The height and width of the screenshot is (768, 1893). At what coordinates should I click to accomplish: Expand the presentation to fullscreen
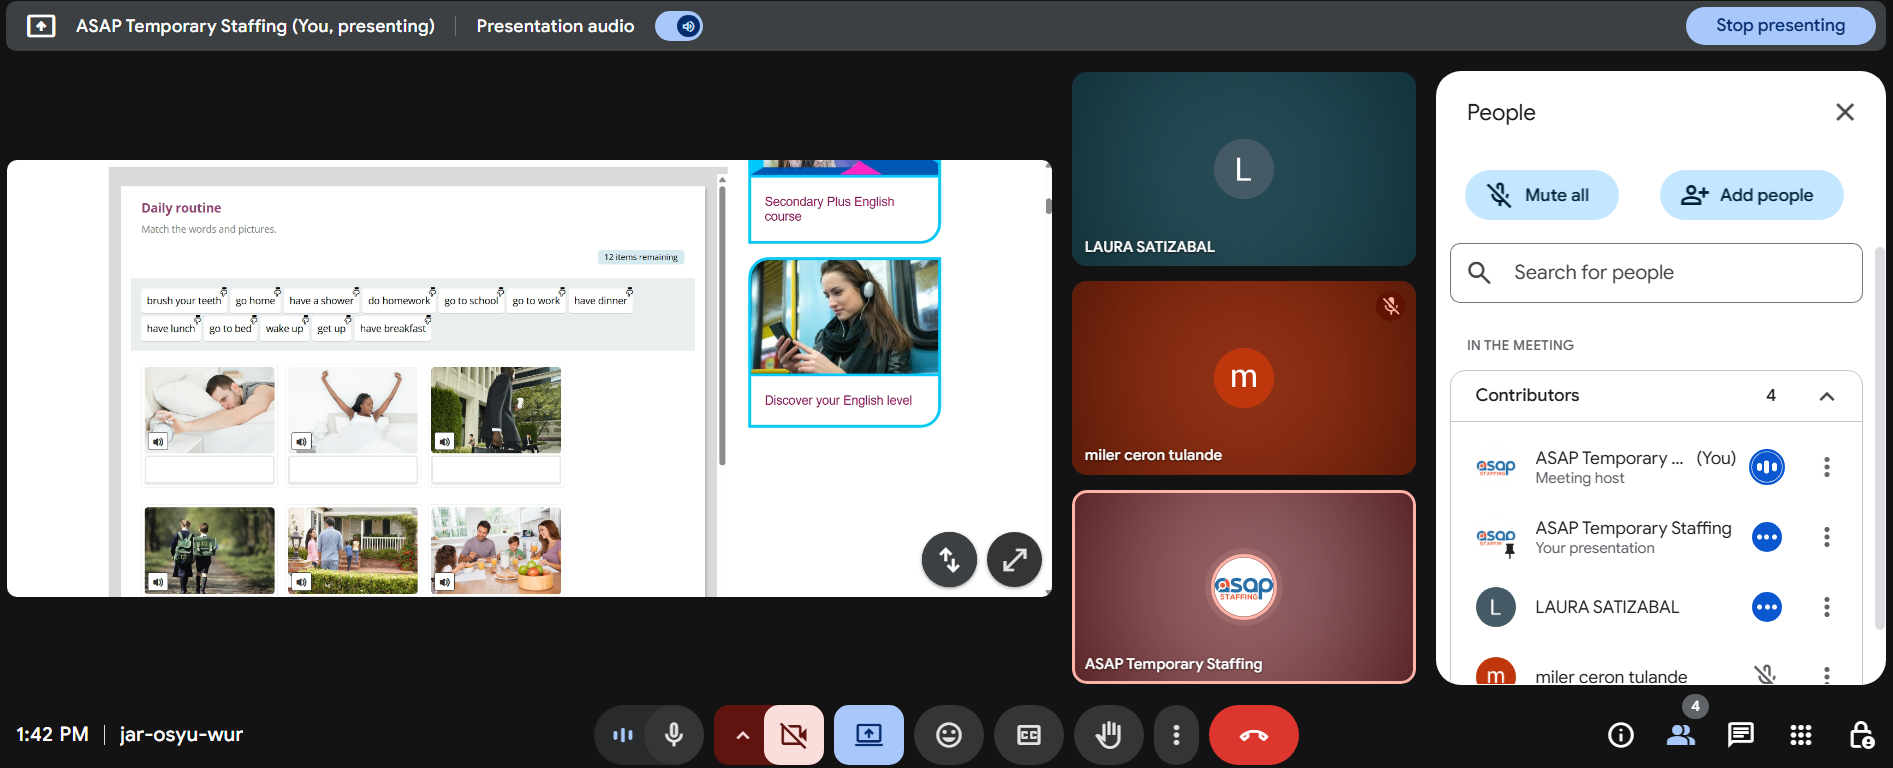click(1014, 560)
